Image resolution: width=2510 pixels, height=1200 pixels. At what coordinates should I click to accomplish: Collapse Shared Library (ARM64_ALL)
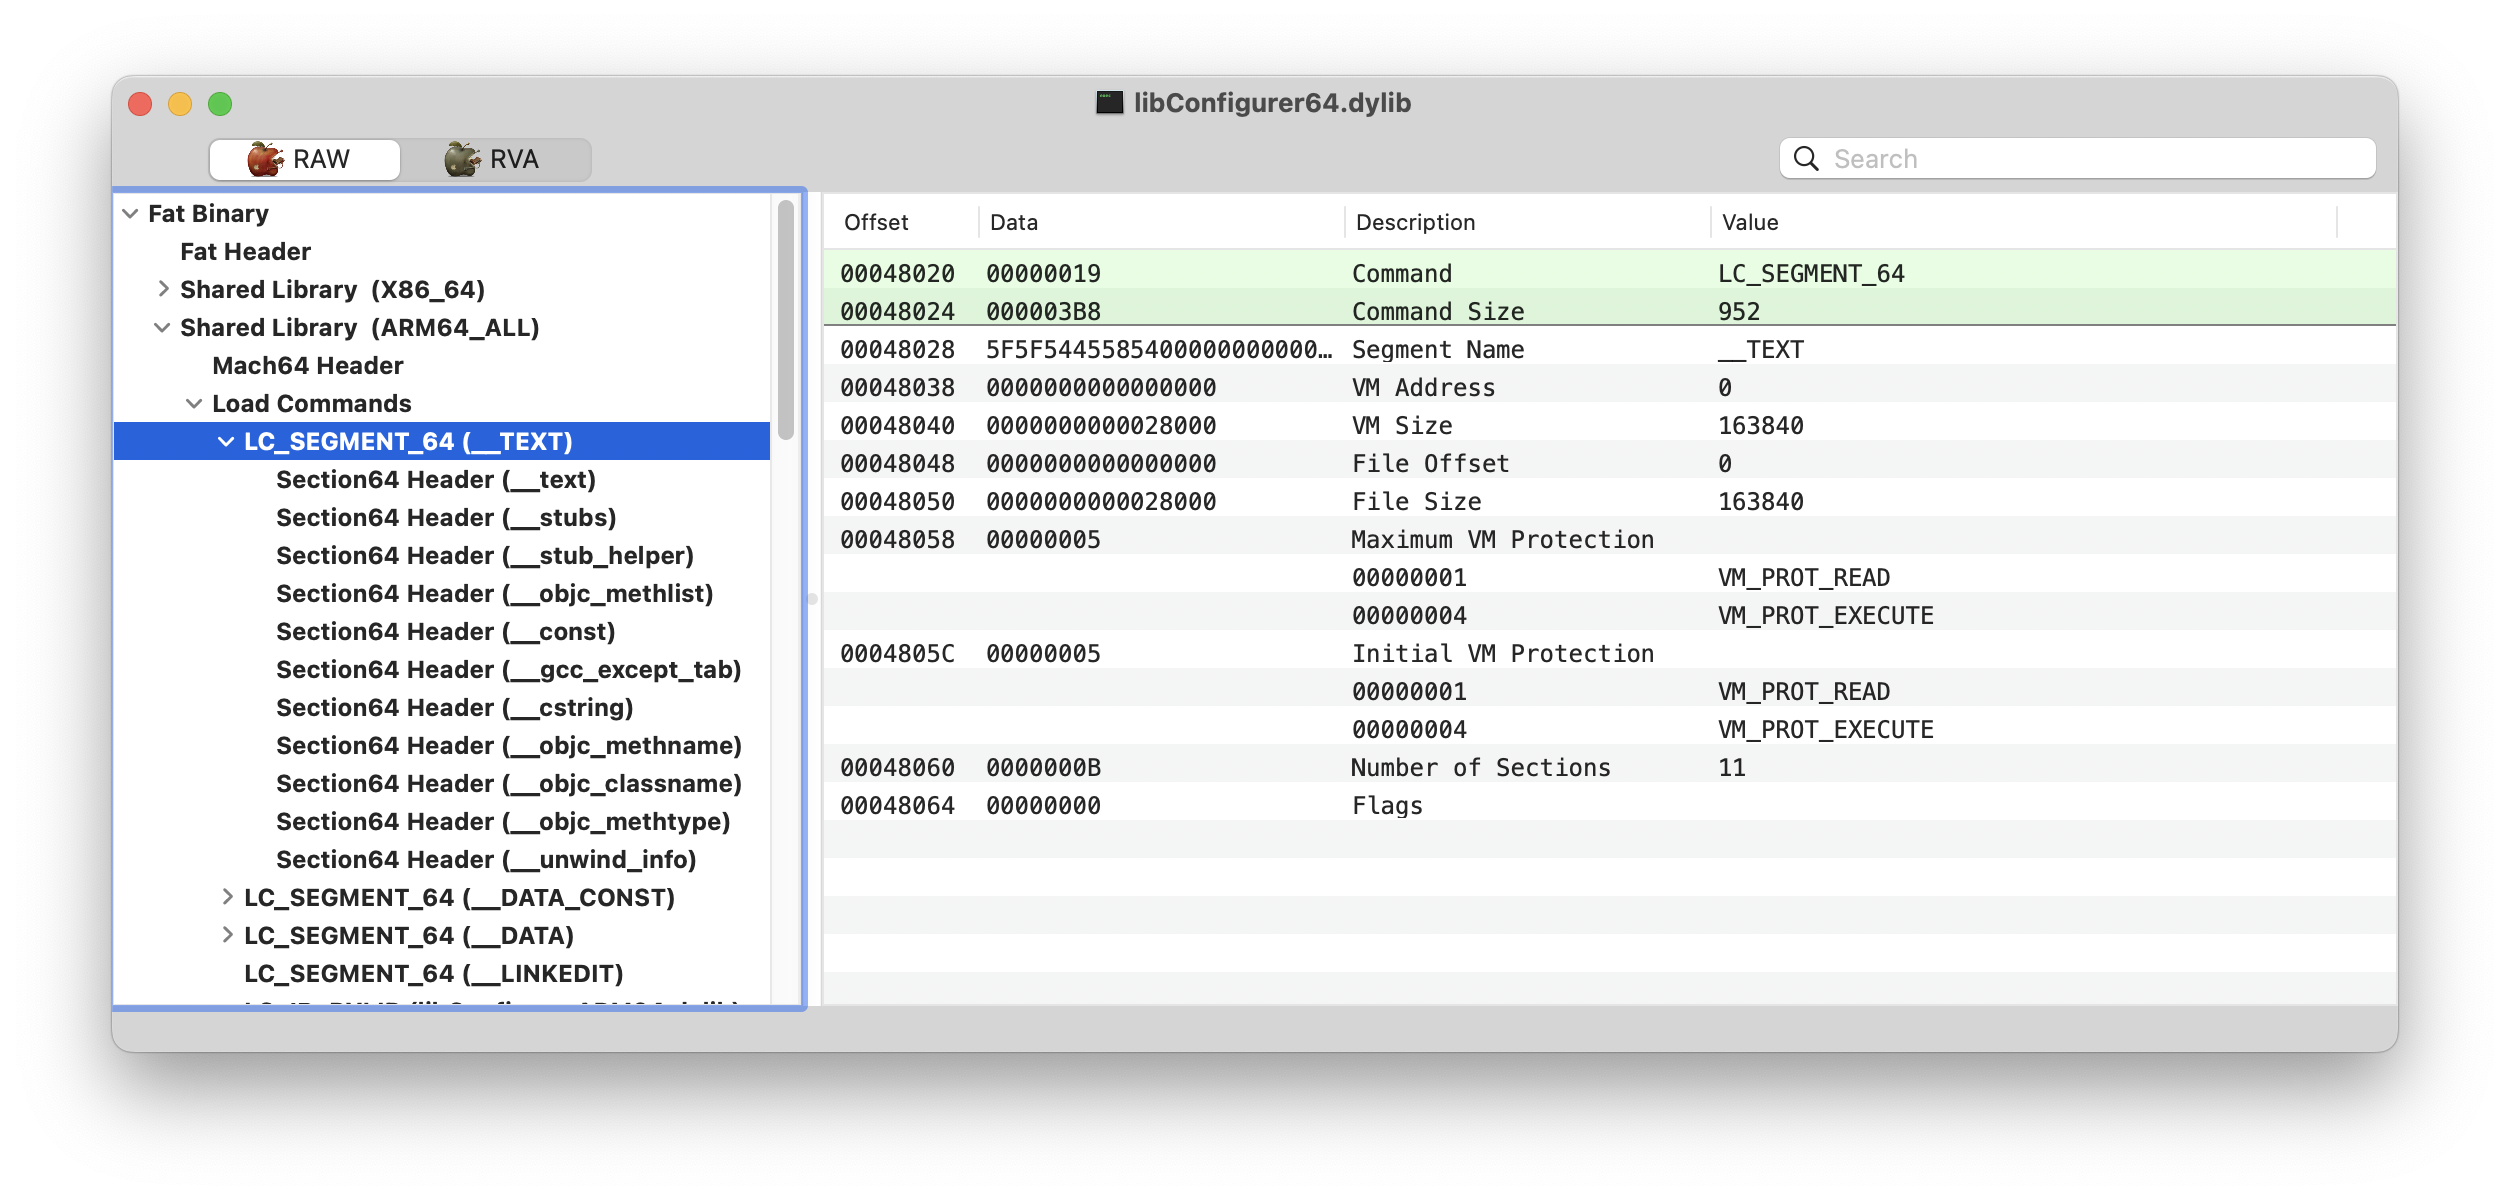click(x=163, y=327)
